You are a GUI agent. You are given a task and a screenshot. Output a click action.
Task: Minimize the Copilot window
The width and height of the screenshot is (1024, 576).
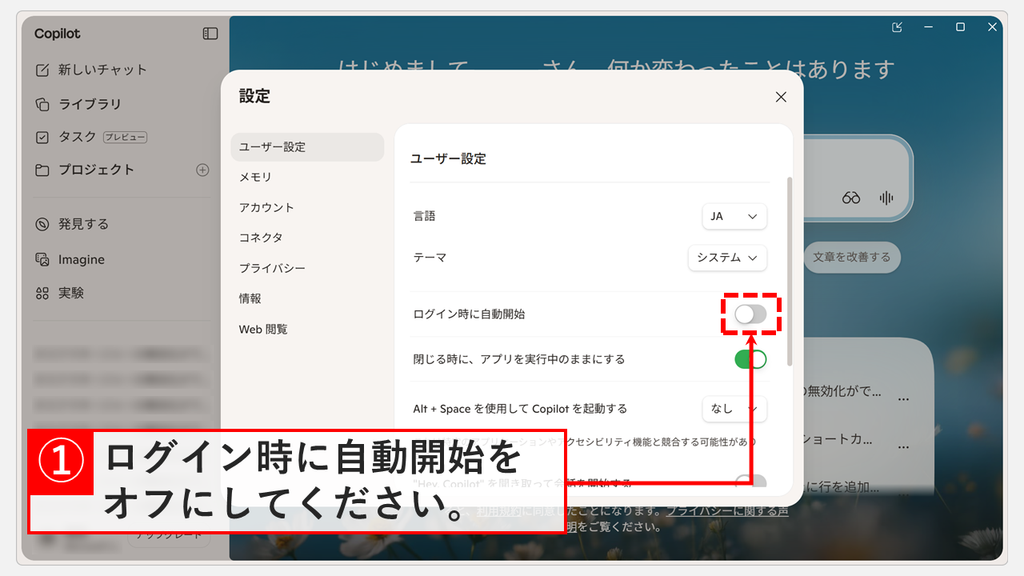[928, 27]
